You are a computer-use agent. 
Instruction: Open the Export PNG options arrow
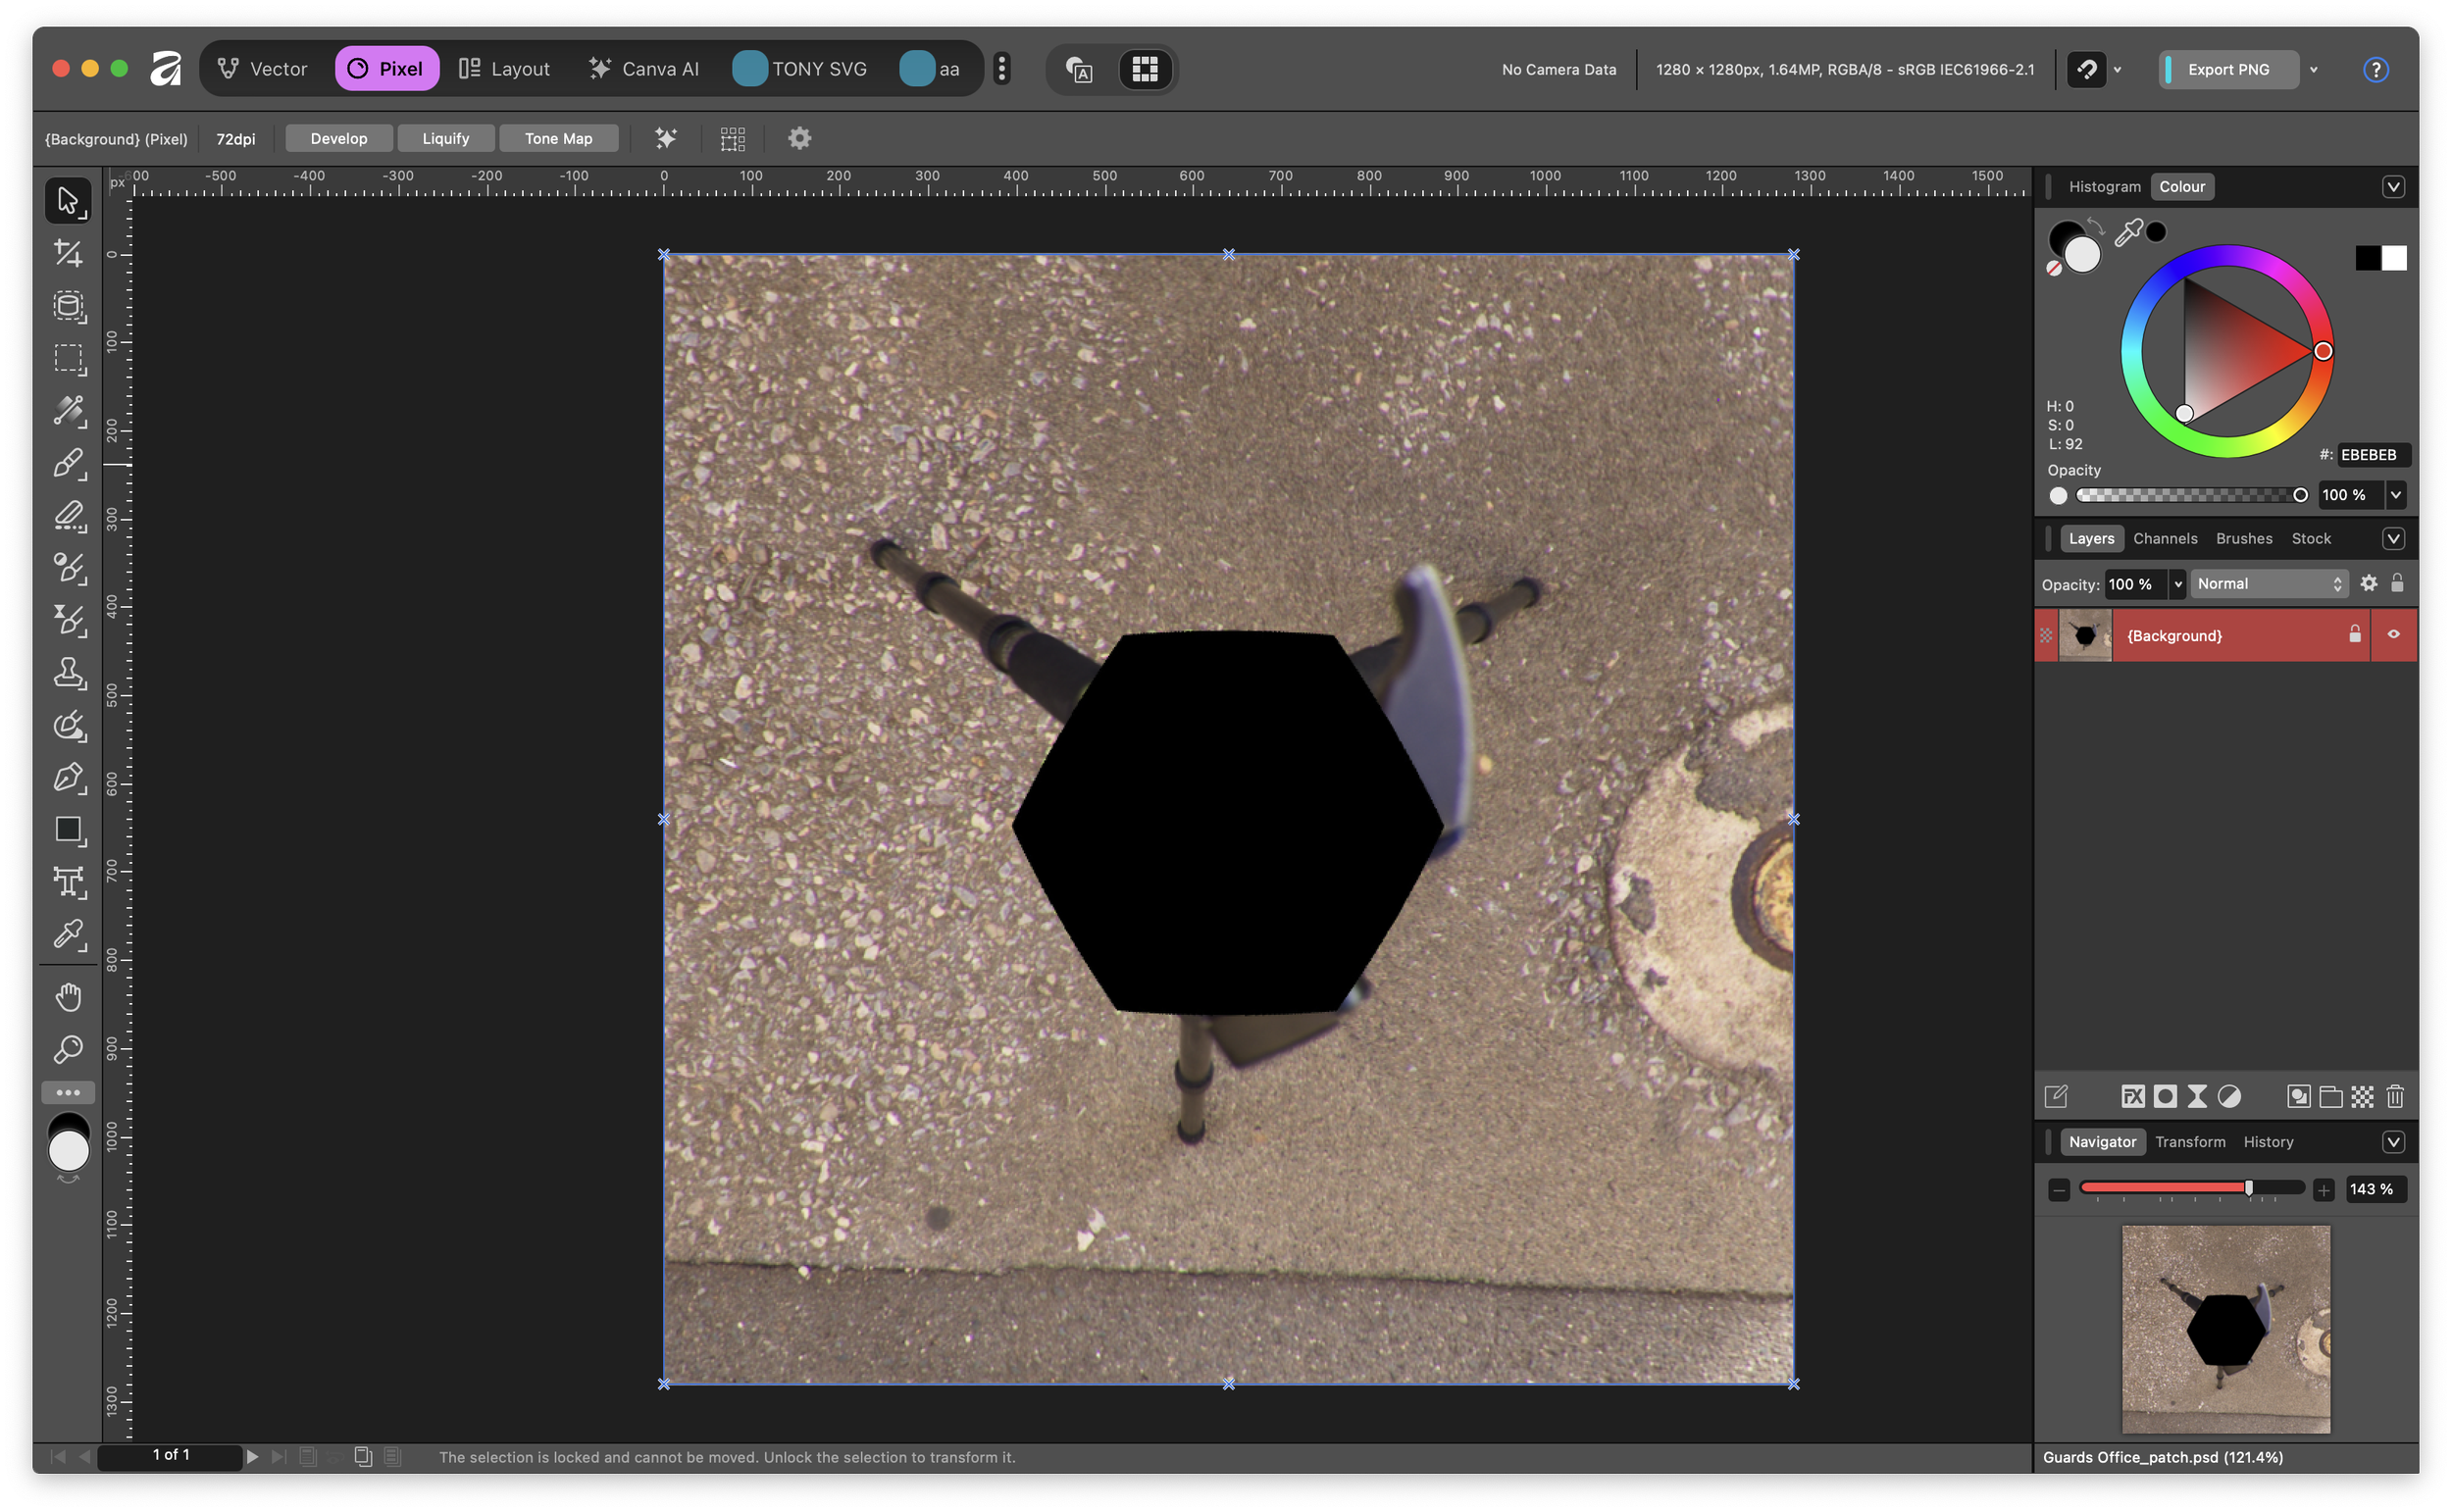(2314, 70)
